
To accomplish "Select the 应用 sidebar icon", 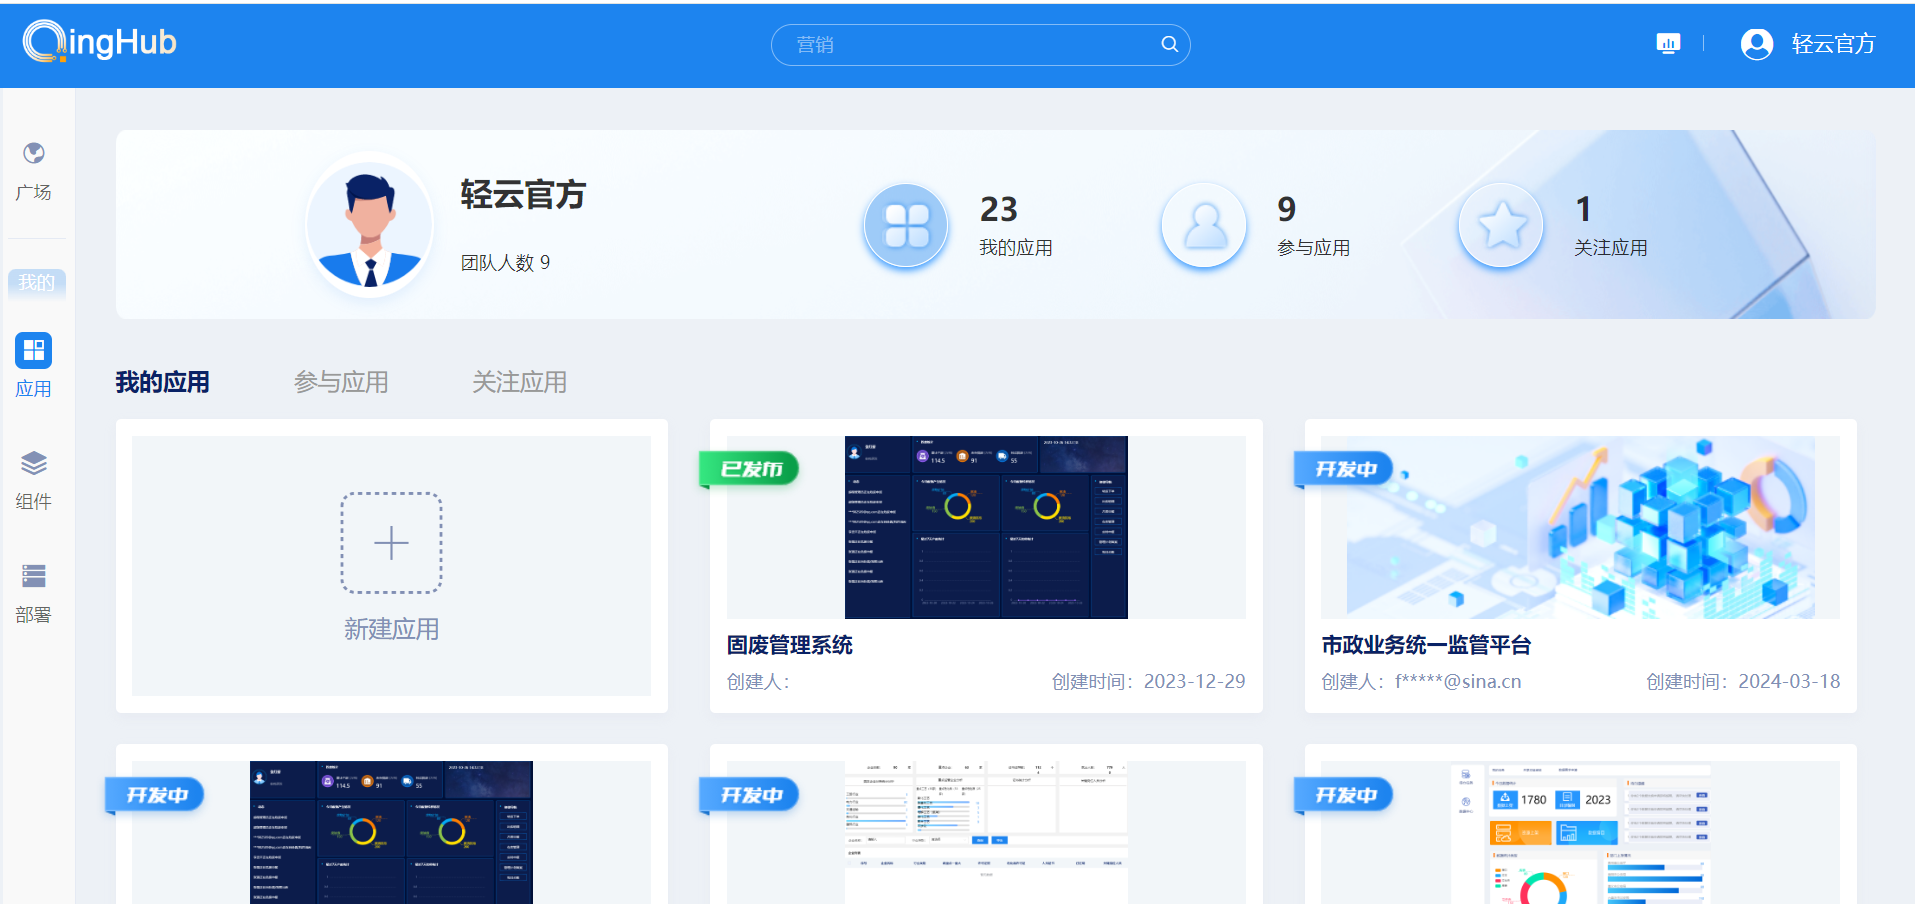I will [33, 350].
